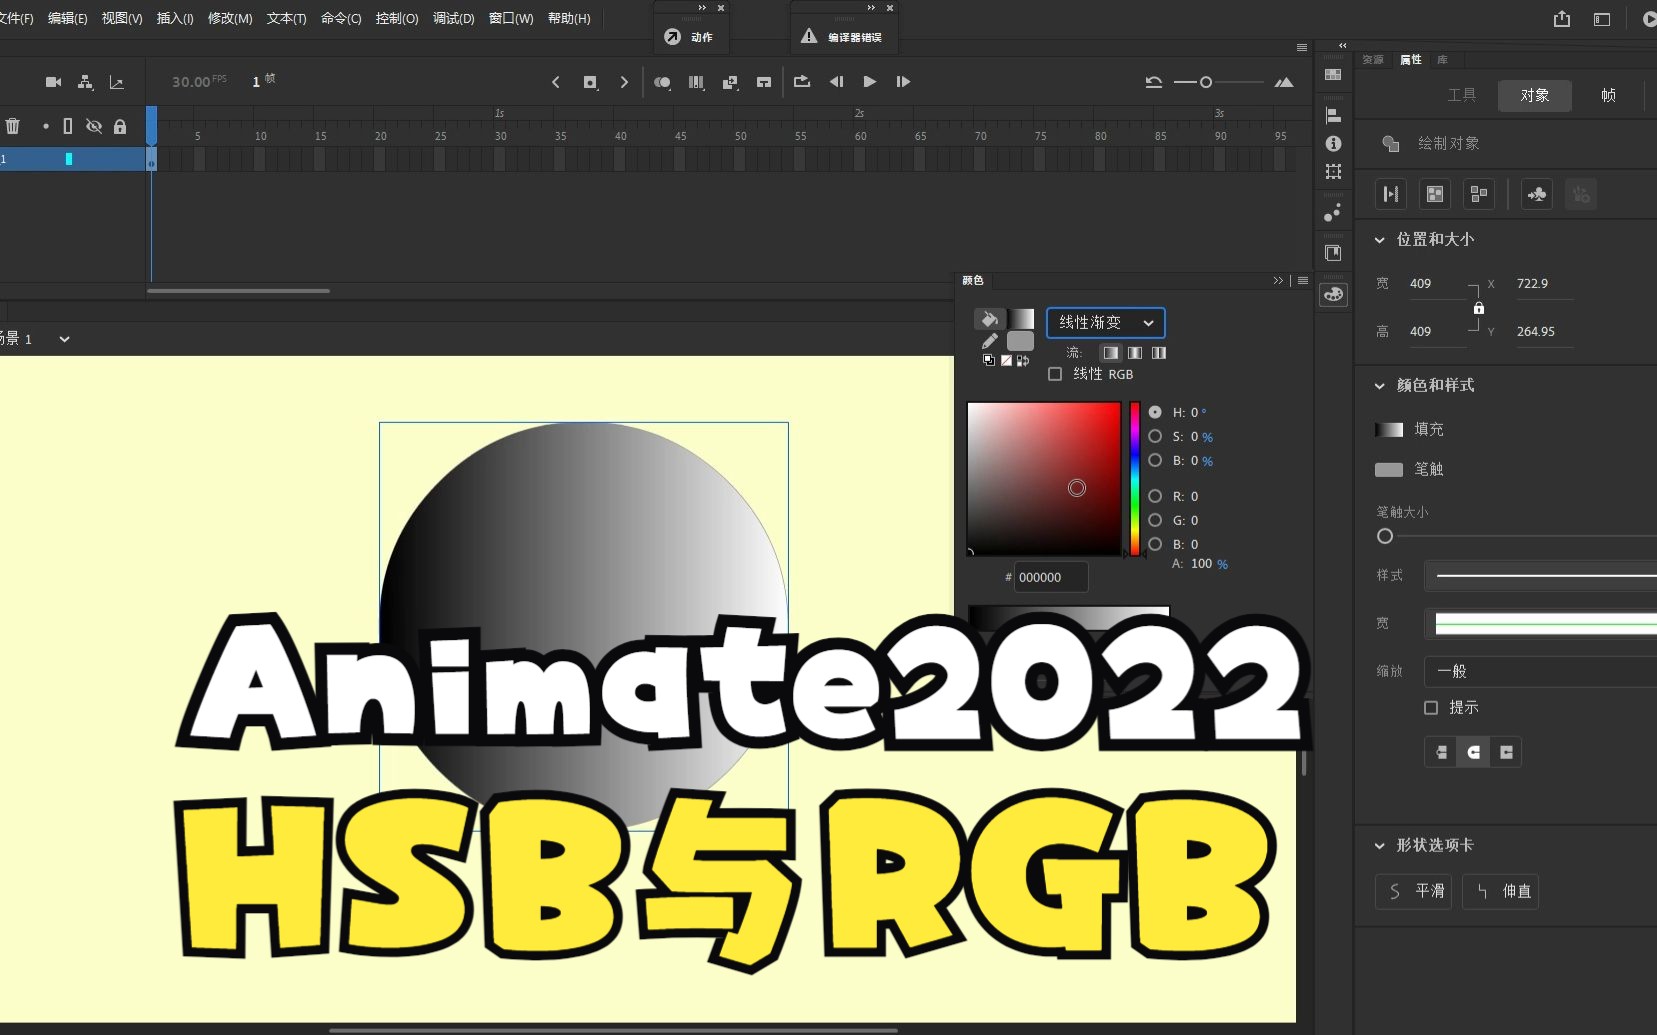Viewport: 1657px width, 1035px height.
Task: Click the insert keyframe icon in timeline toolbar
Action: pos(590,82)
